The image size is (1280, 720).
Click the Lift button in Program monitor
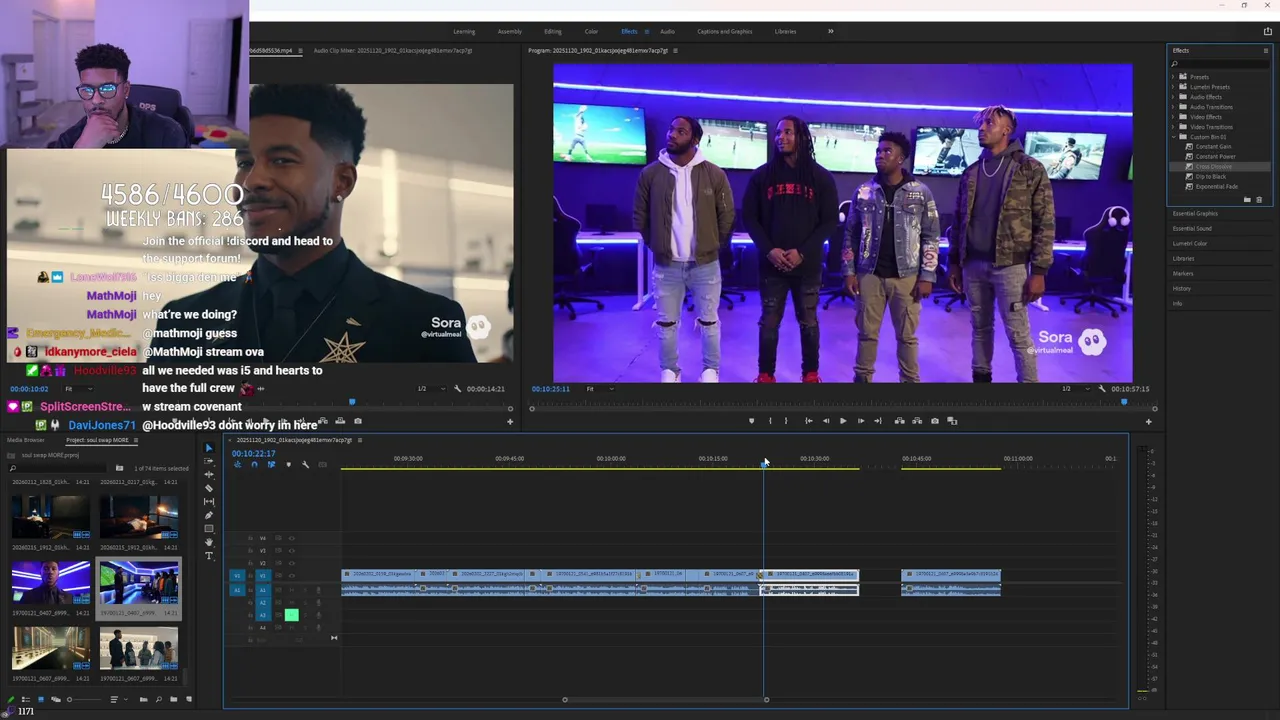[900, 421]
